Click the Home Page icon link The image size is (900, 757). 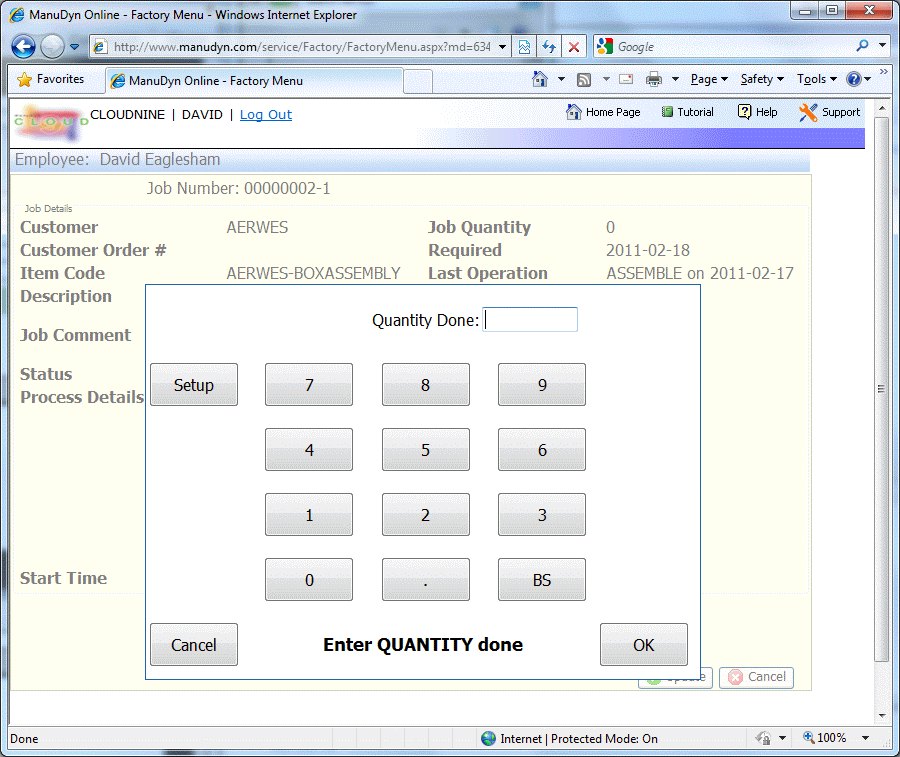(x=574, y=112)
